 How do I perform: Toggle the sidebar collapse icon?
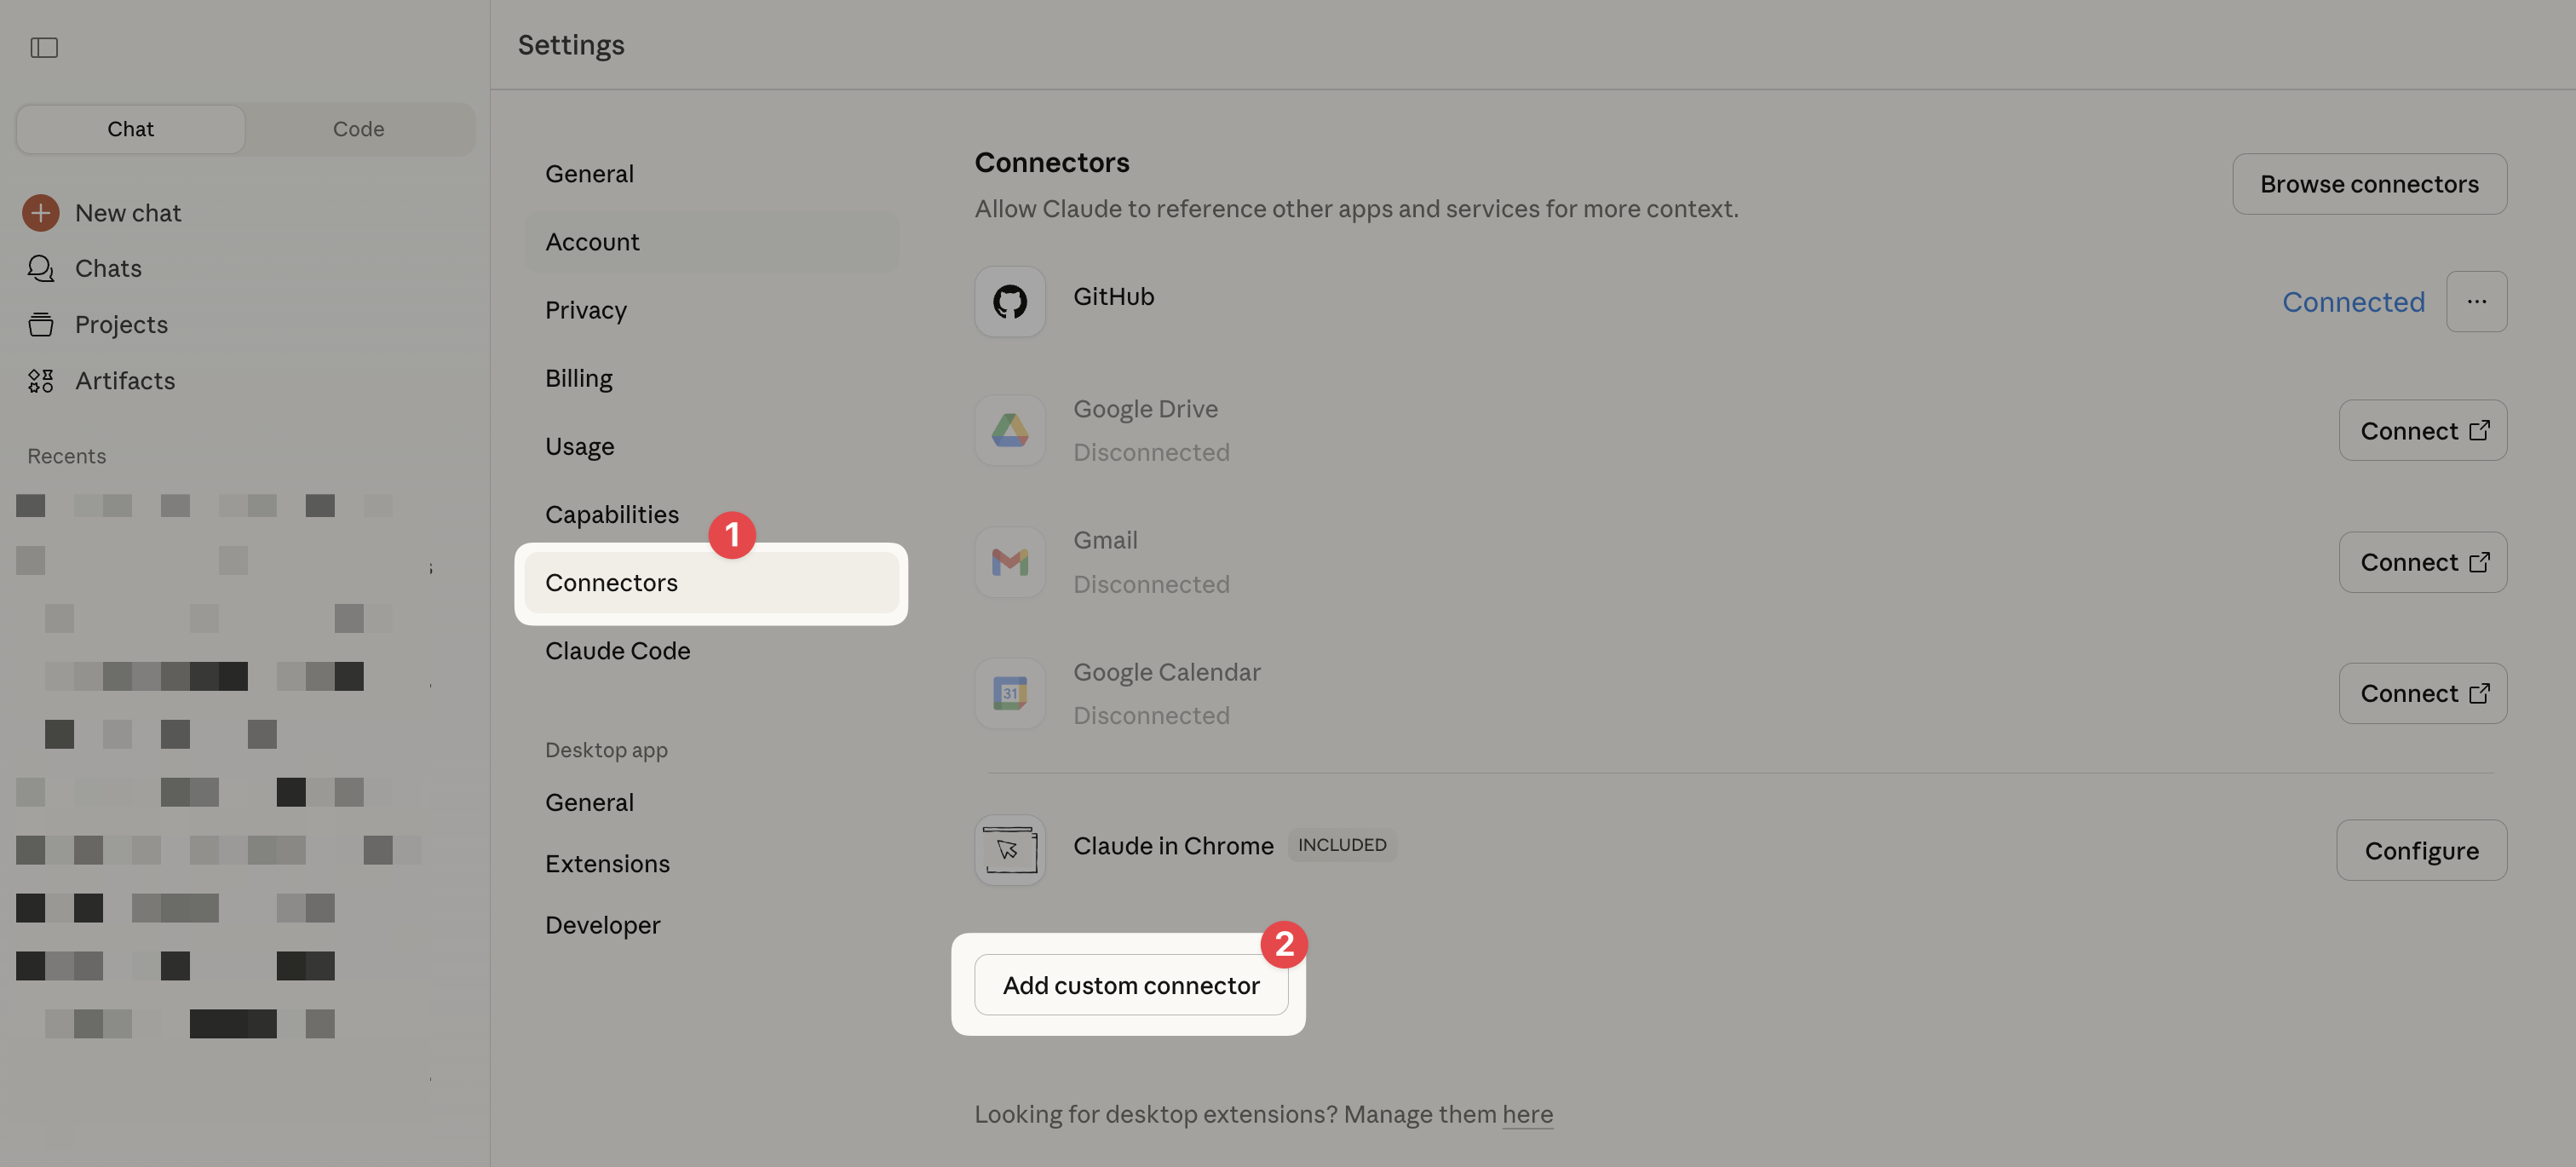pos(44,47)
